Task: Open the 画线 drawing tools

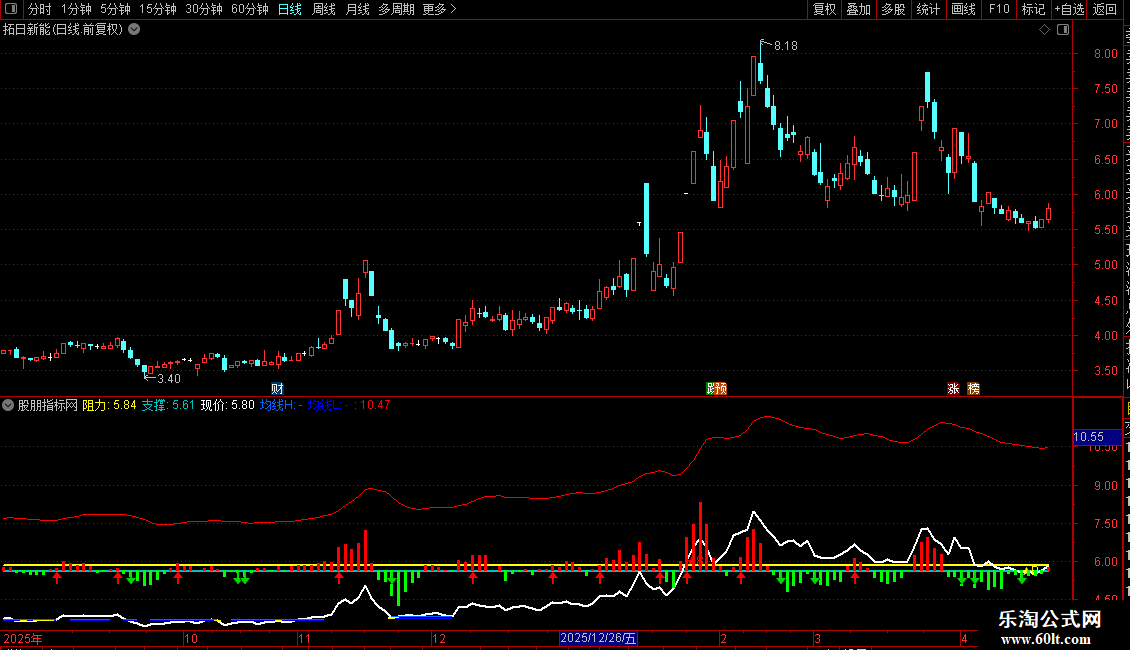Action: point(963,9)
